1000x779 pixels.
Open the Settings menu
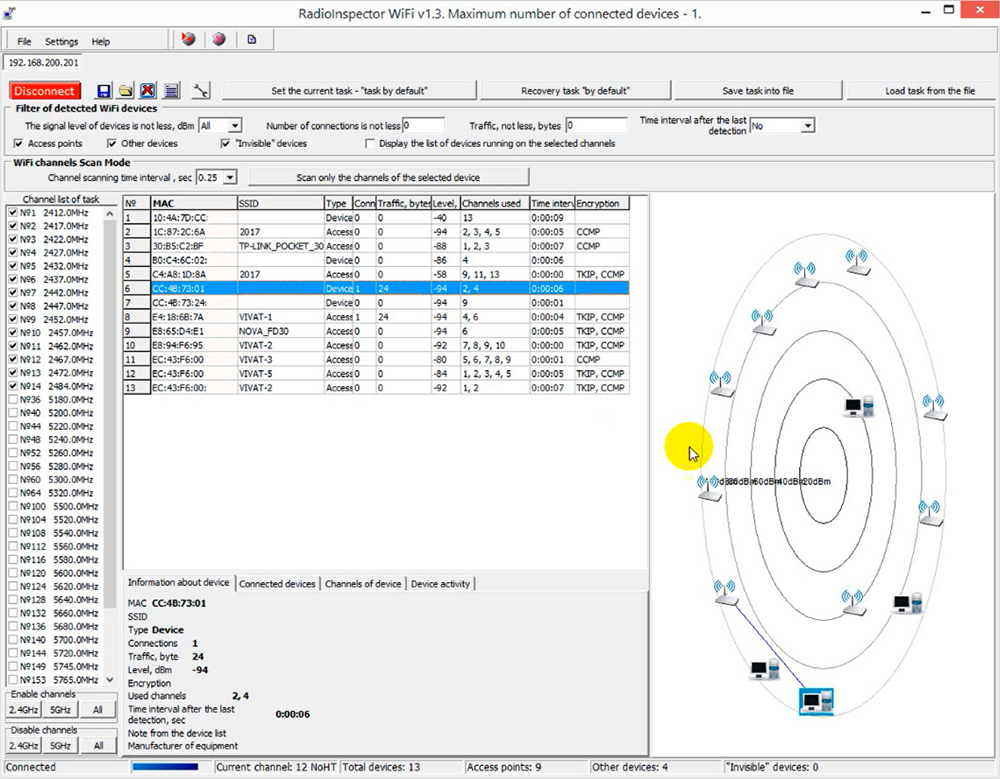click(61, 42)
